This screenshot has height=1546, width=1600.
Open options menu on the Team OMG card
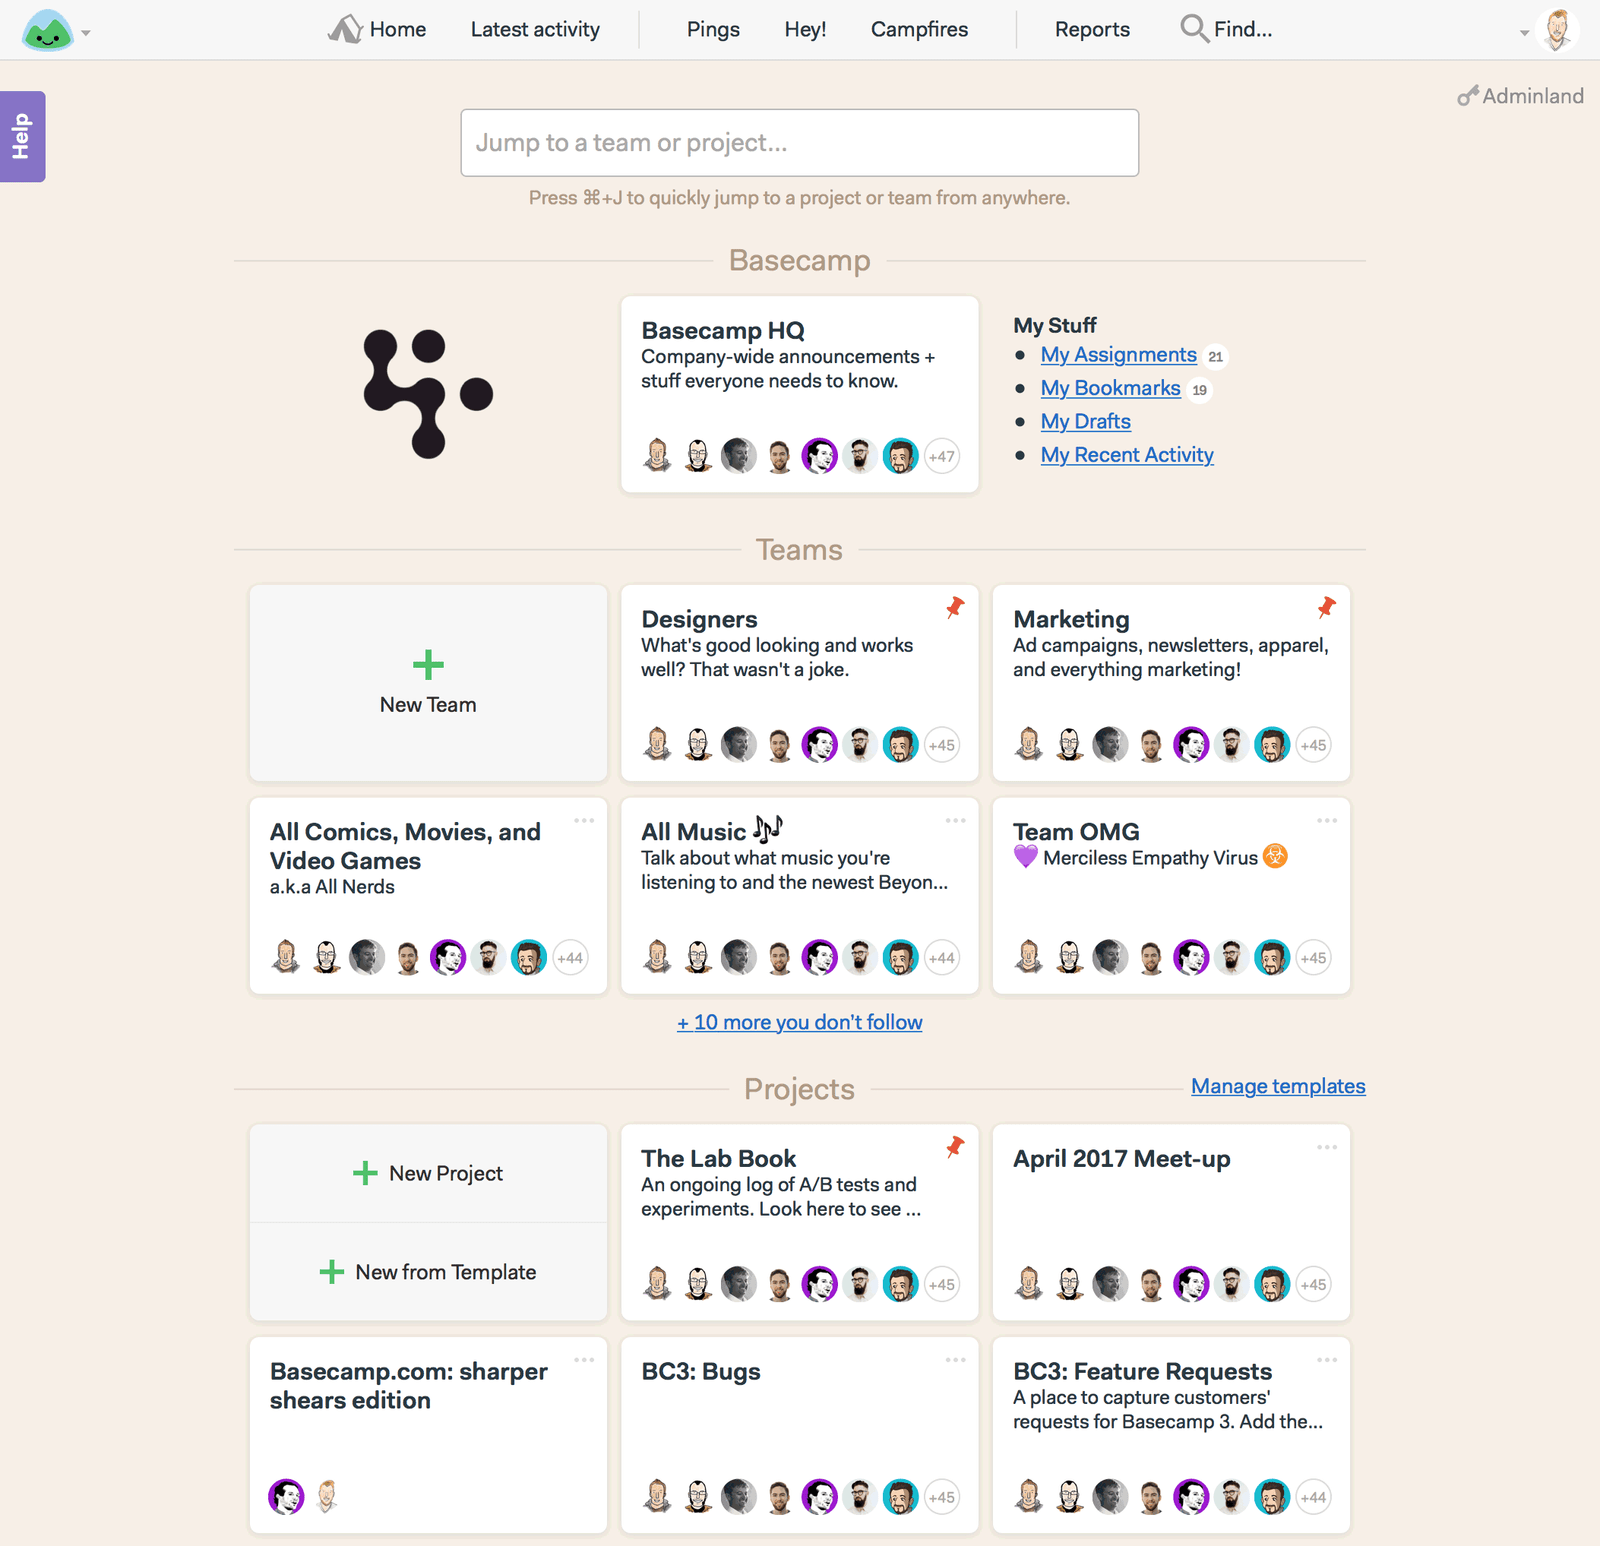coord(1327,821)
